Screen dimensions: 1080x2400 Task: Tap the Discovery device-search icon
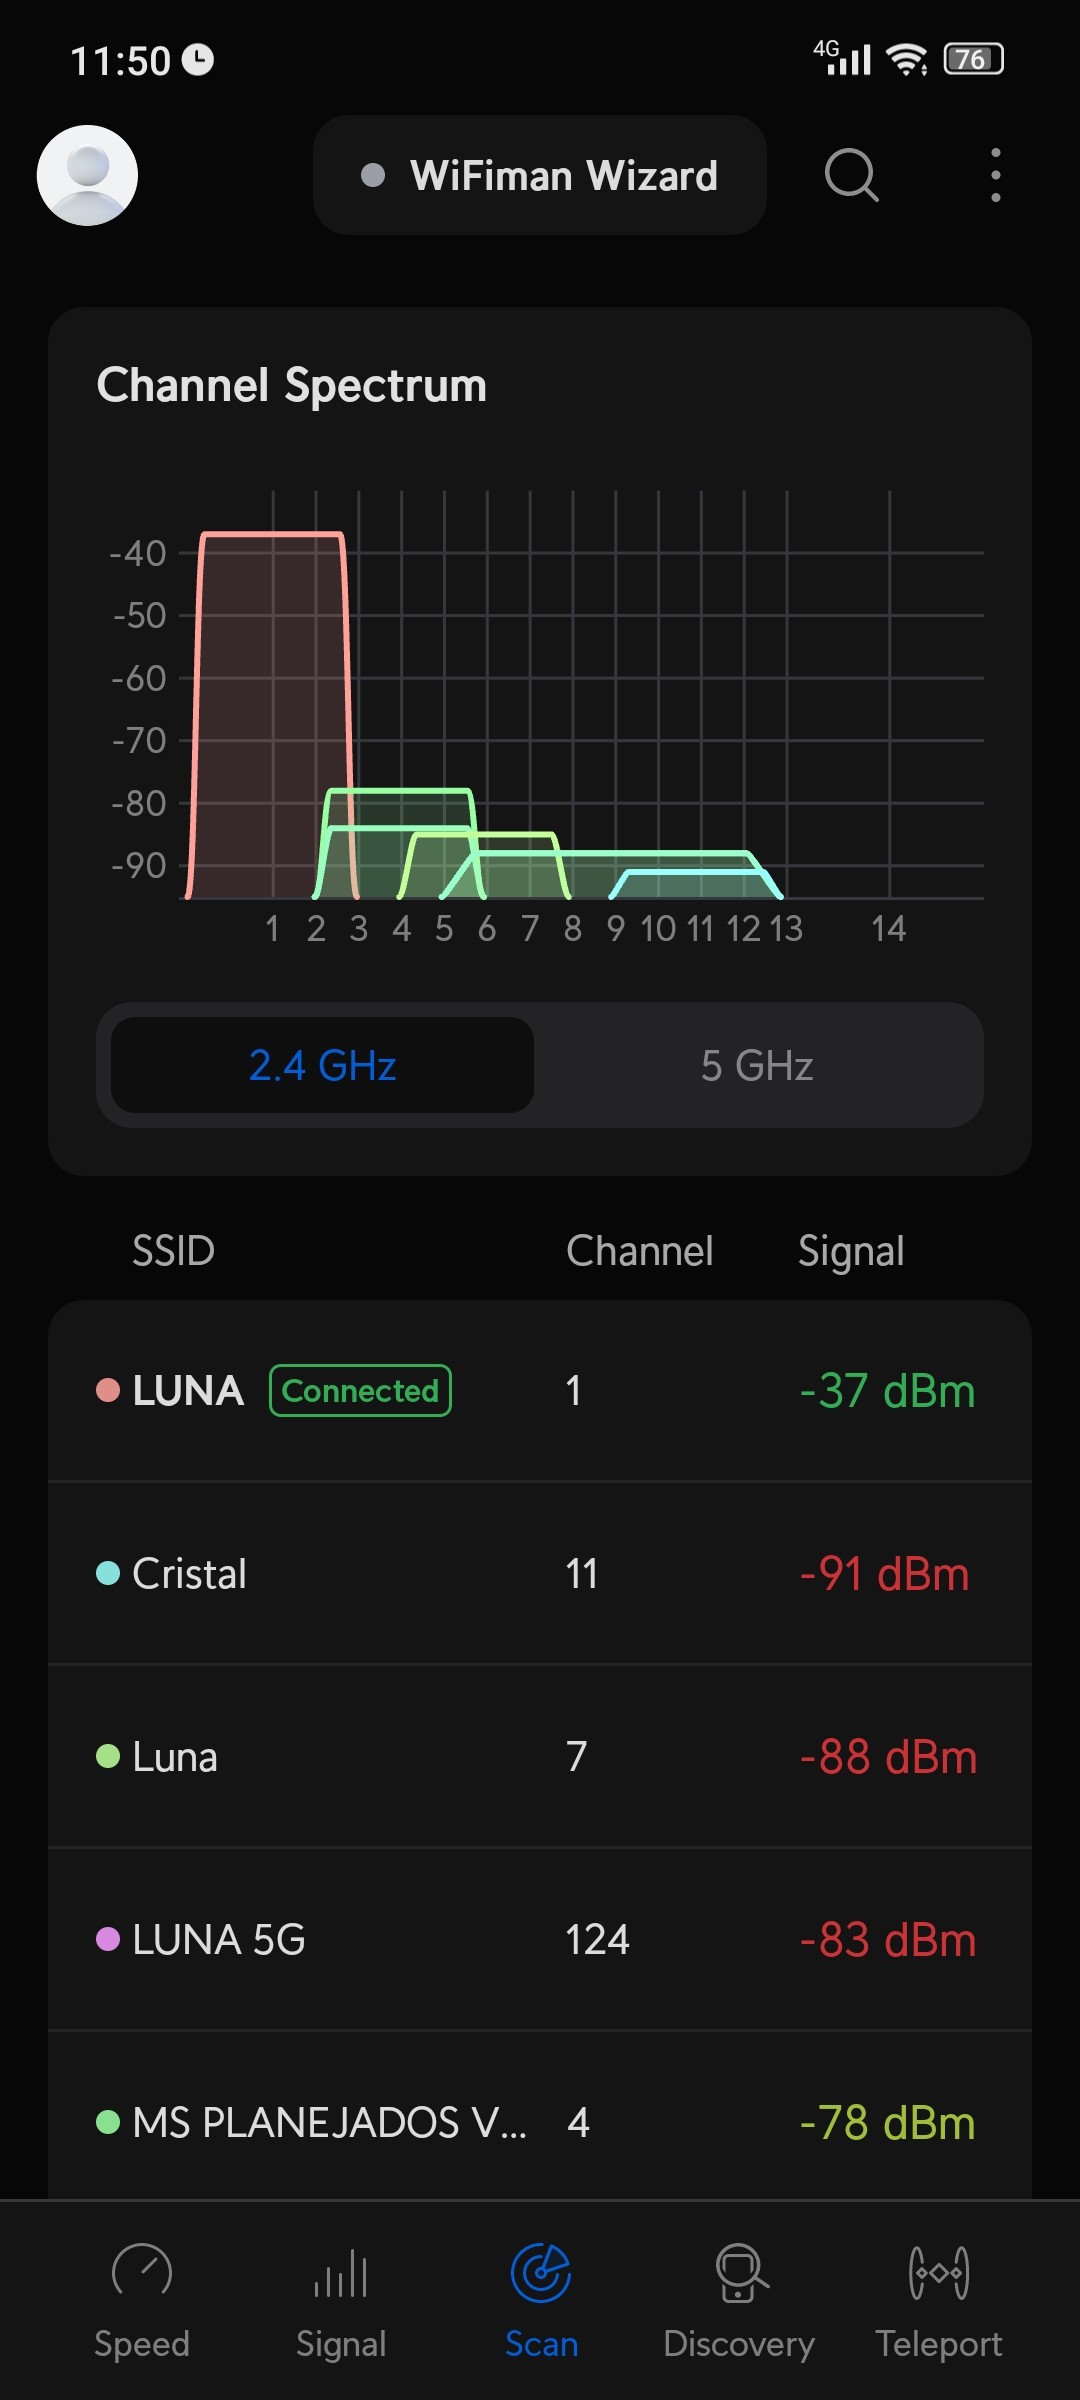point(740,2274)
